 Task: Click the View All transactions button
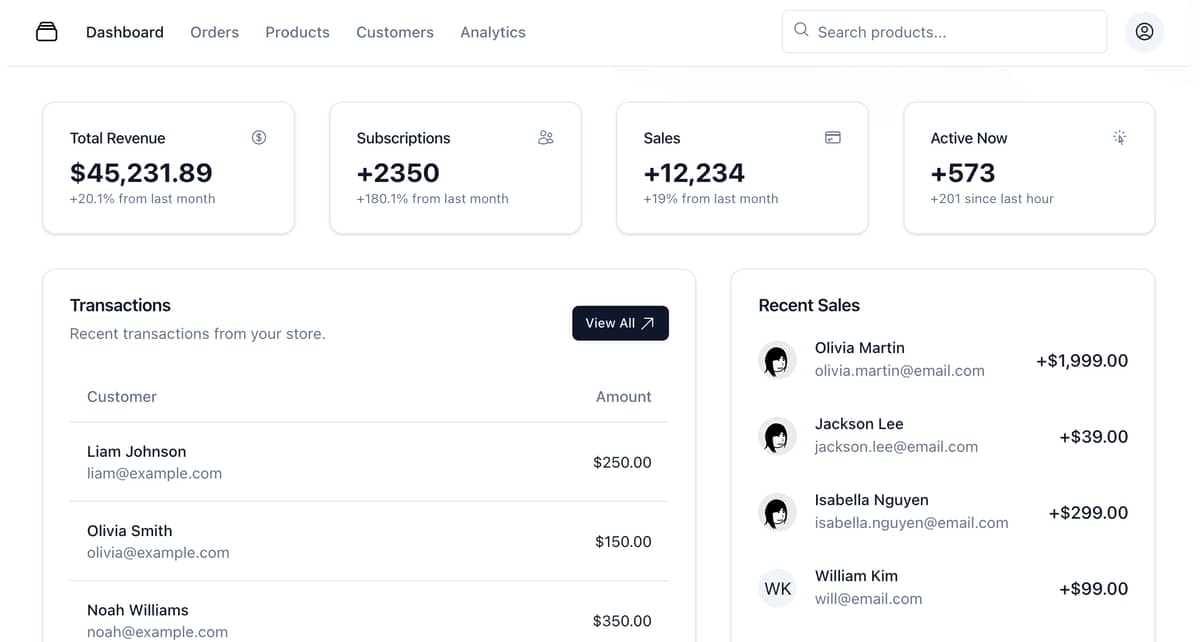point(620,323)
